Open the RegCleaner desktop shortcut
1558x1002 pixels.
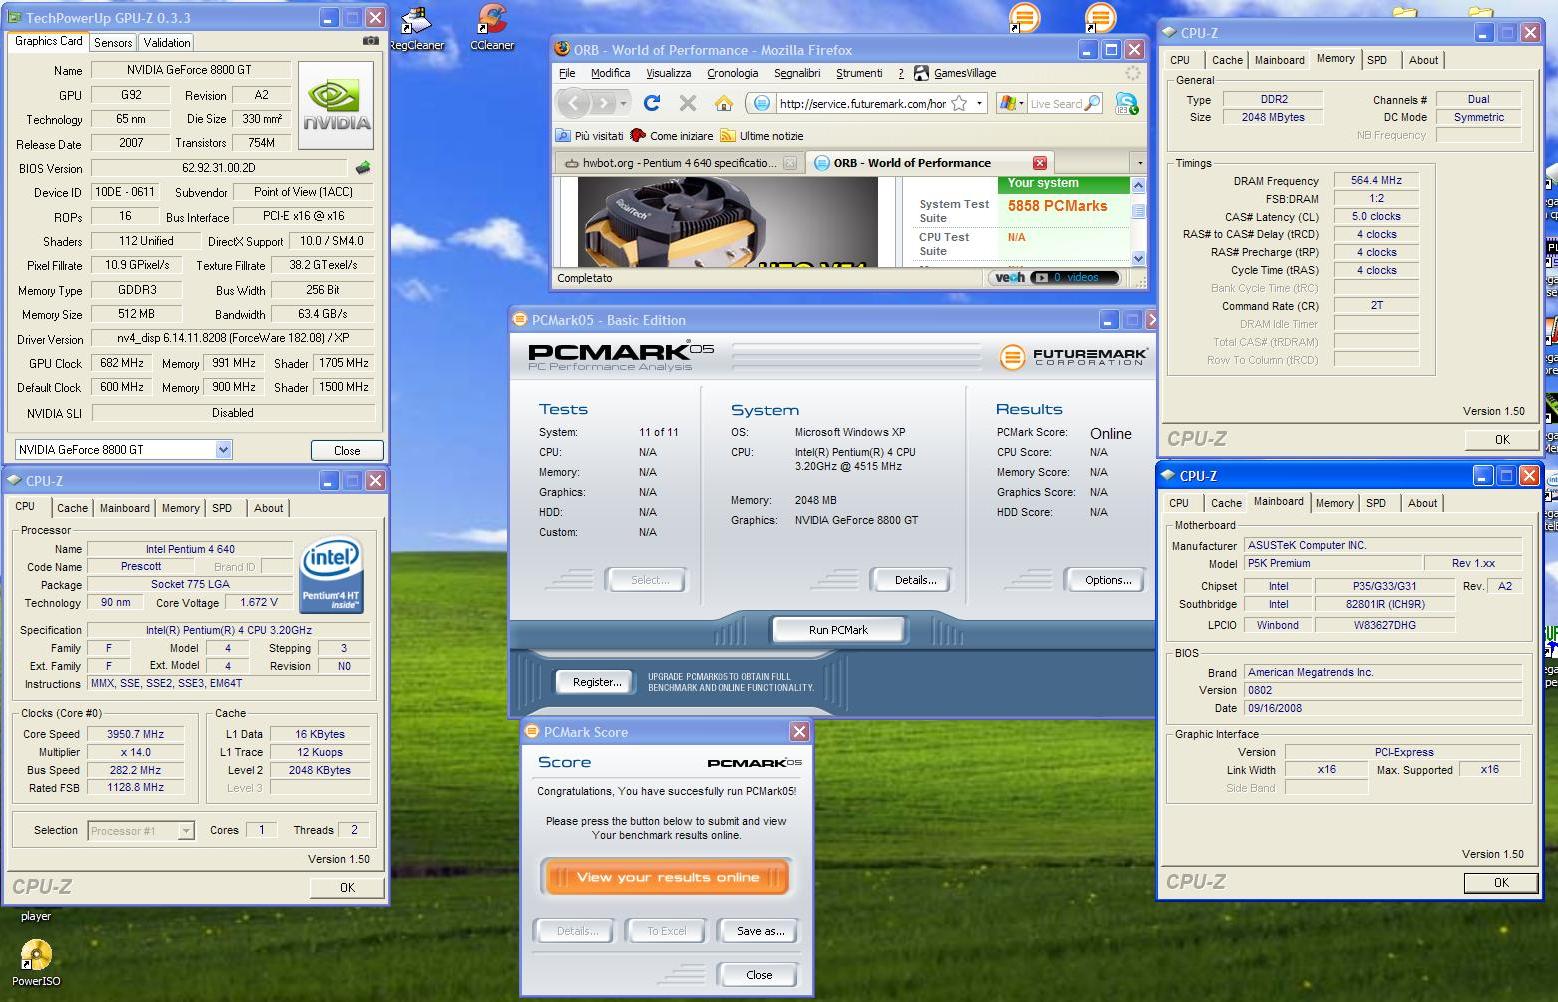pos(417,28)
